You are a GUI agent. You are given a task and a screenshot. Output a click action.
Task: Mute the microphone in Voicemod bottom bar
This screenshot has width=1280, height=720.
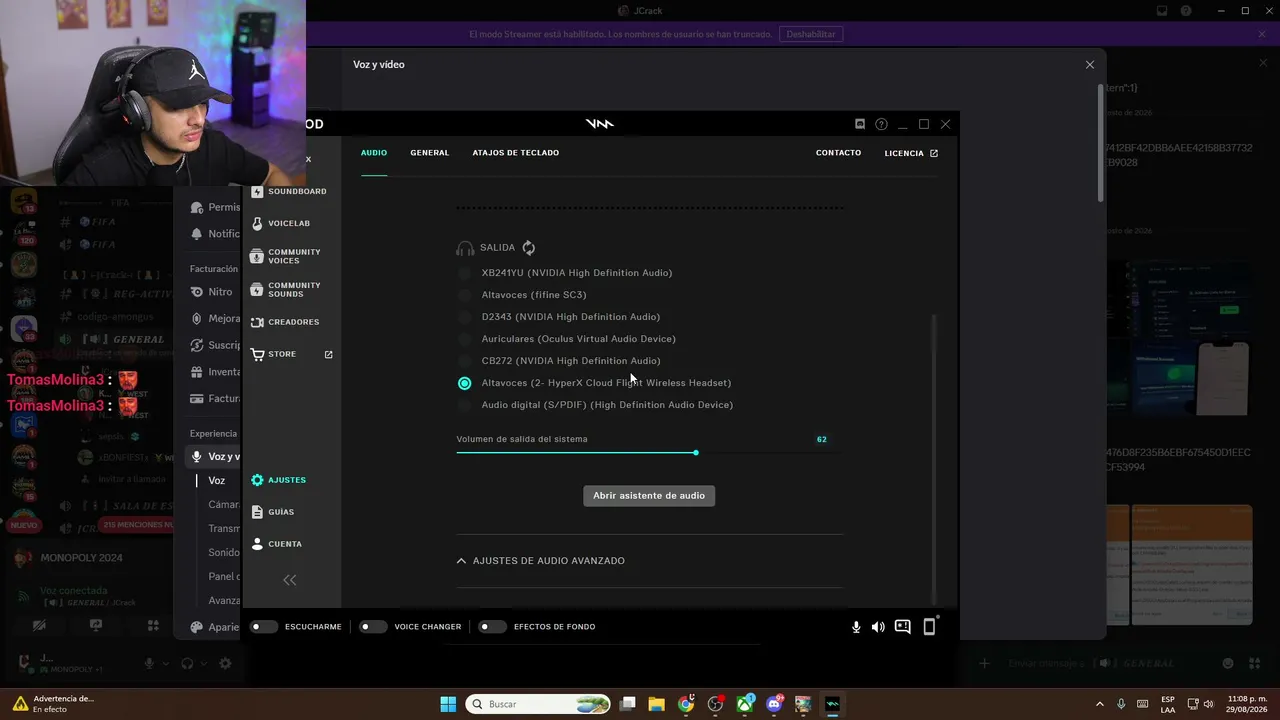[856, 627]
